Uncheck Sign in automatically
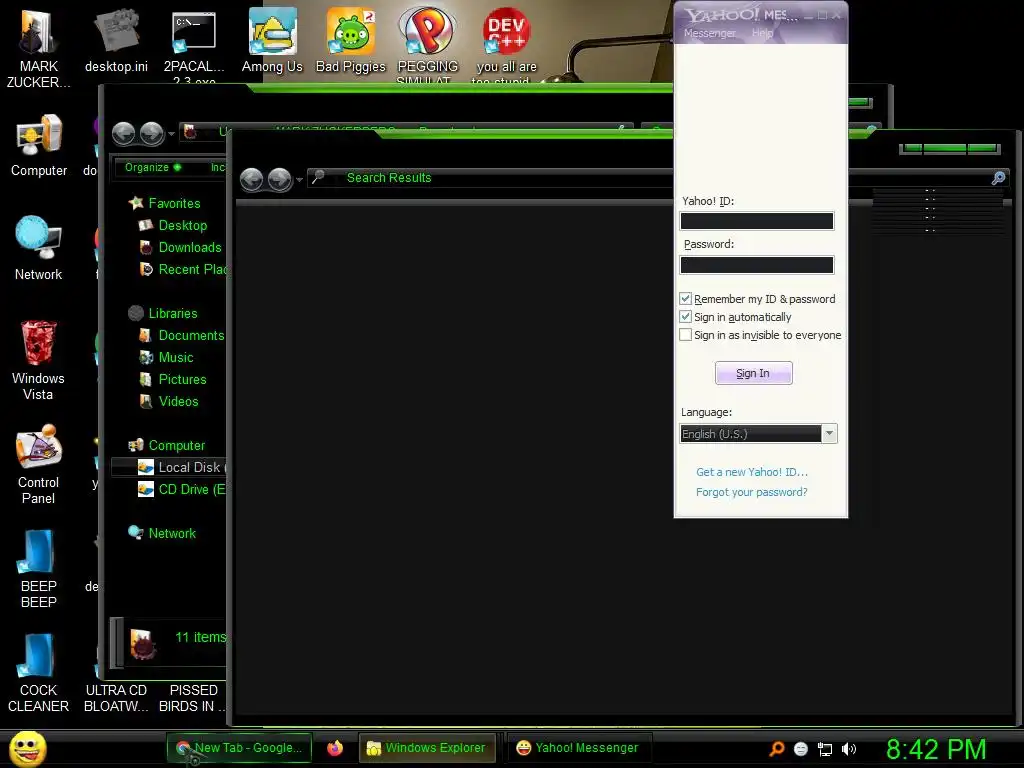 tap(685, 317)
